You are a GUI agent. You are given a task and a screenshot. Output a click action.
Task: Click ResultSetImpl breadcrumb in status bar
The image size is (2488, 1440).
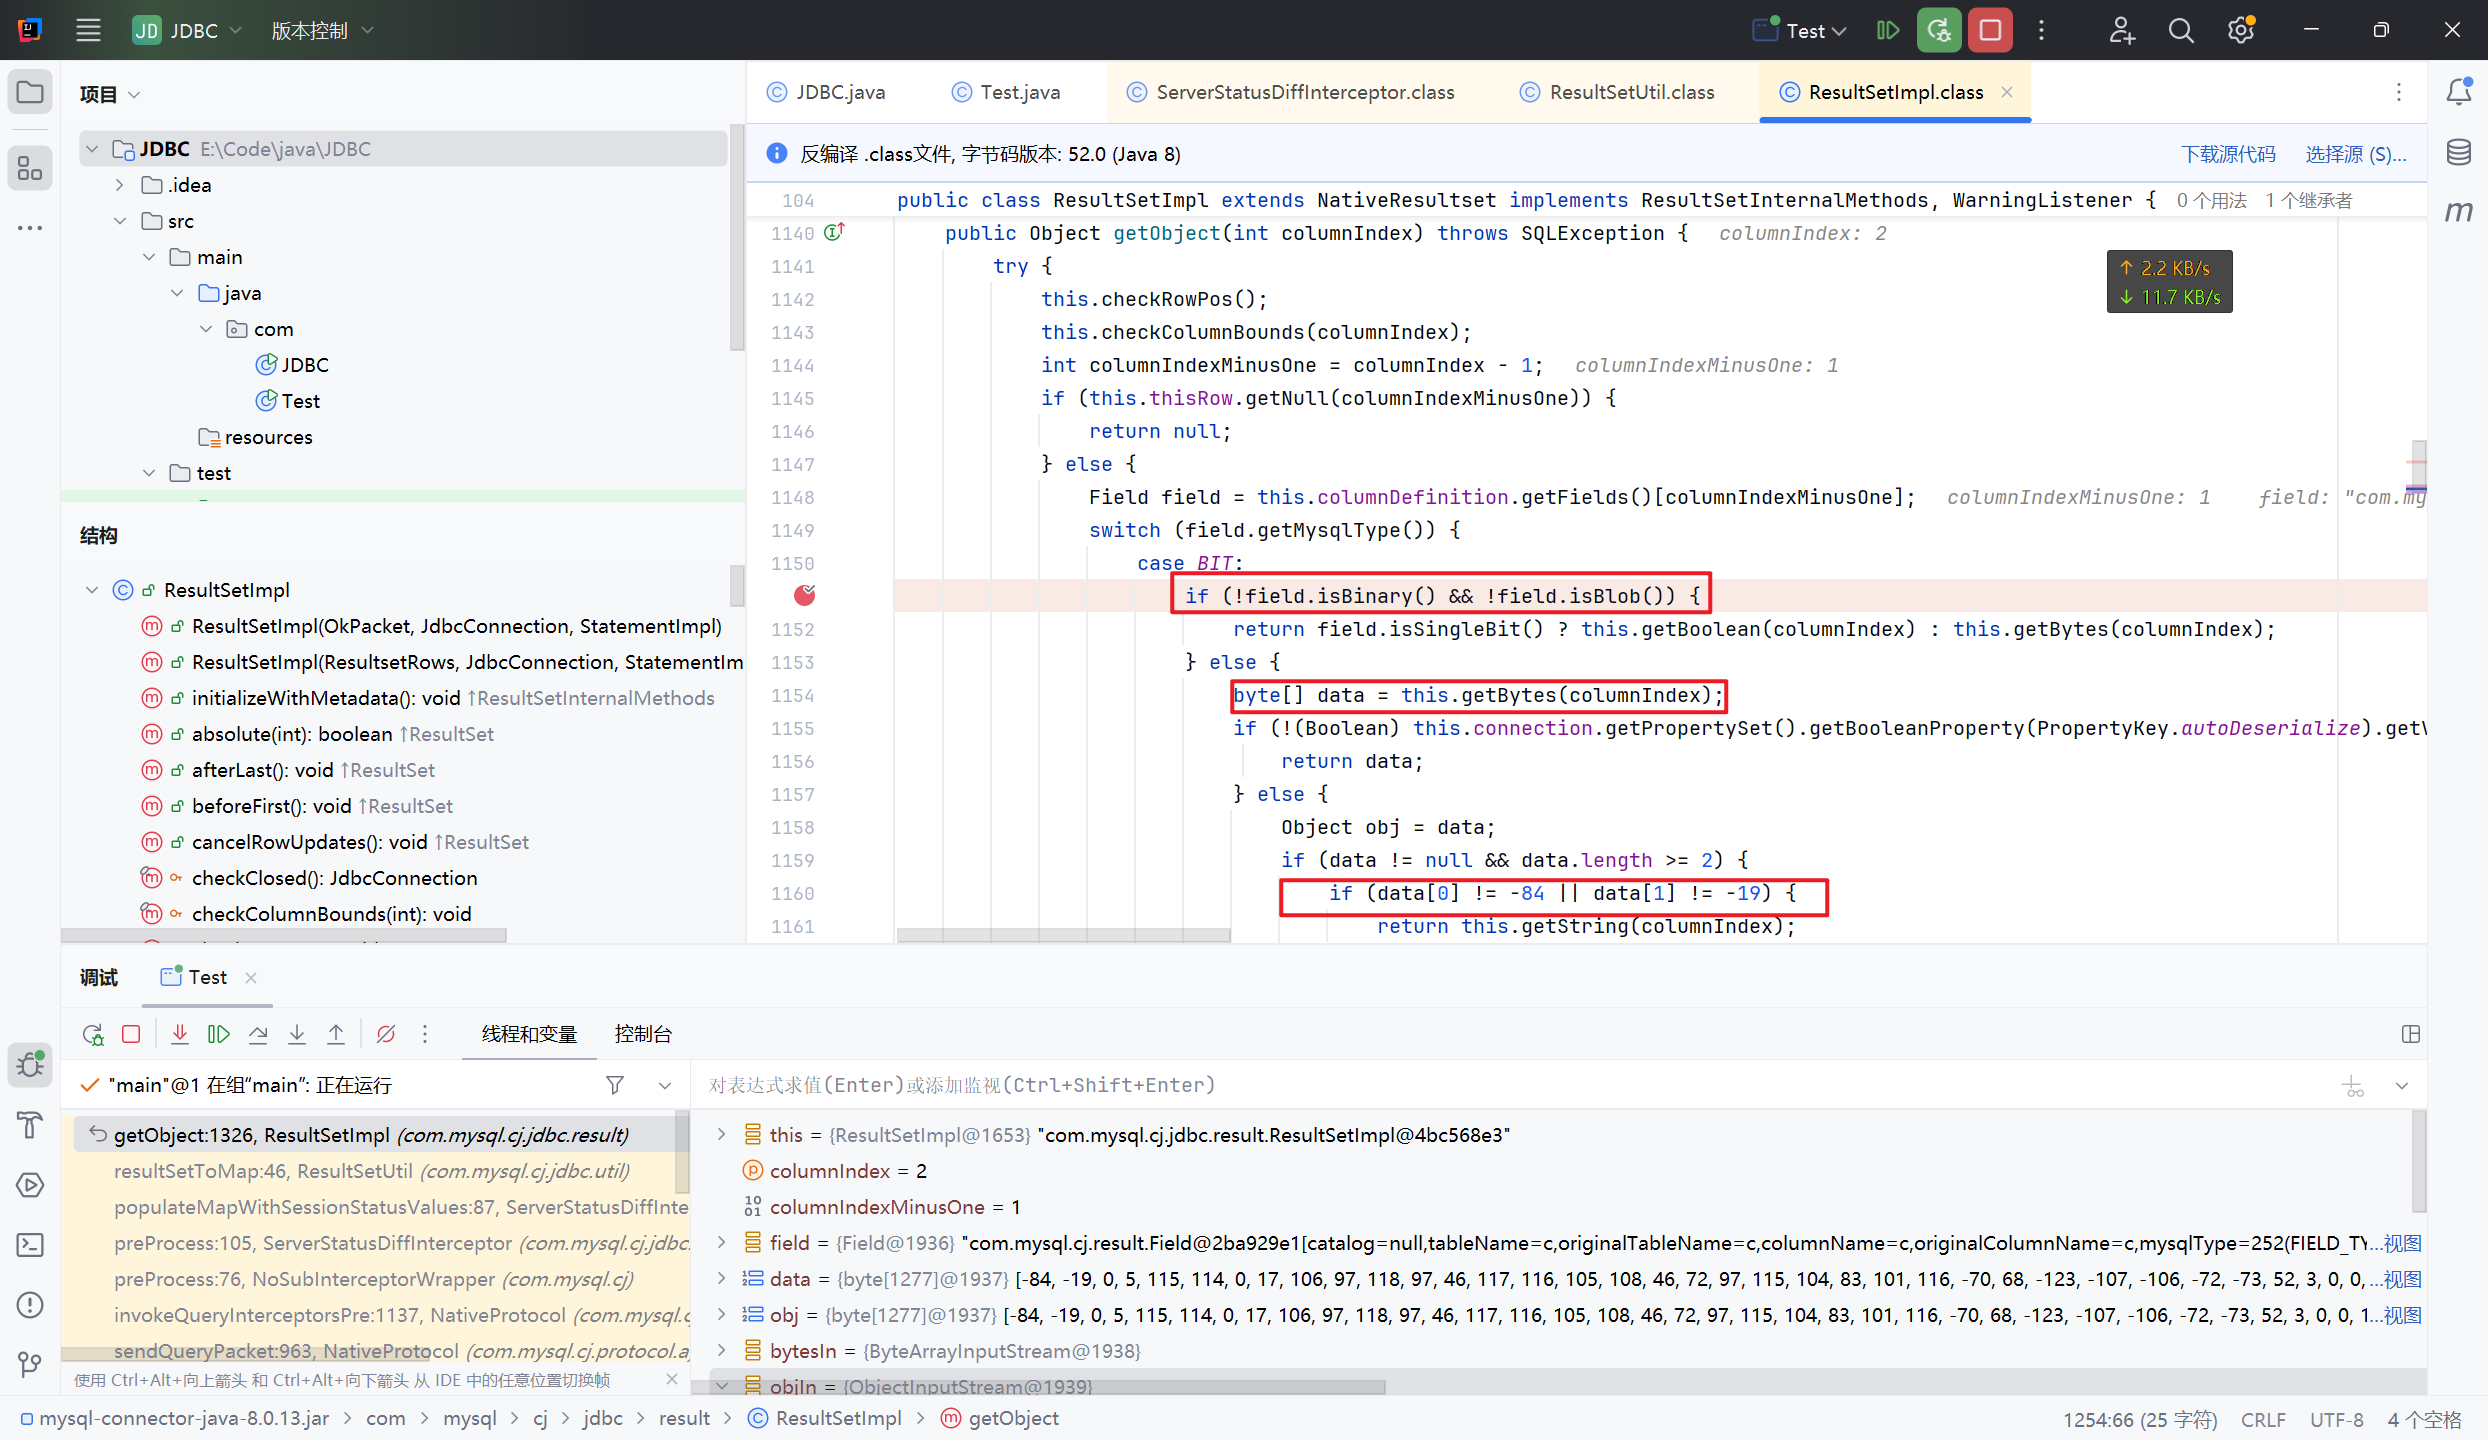click(825, 1418)
